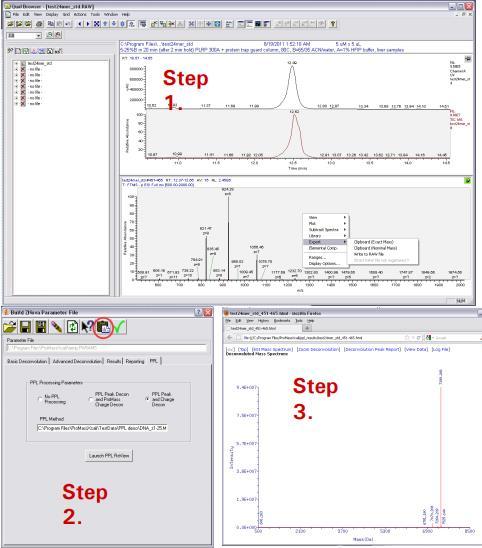Choose Clipboard (Nominal Mass) export option
Screen dimensions: 482x548
375,248
